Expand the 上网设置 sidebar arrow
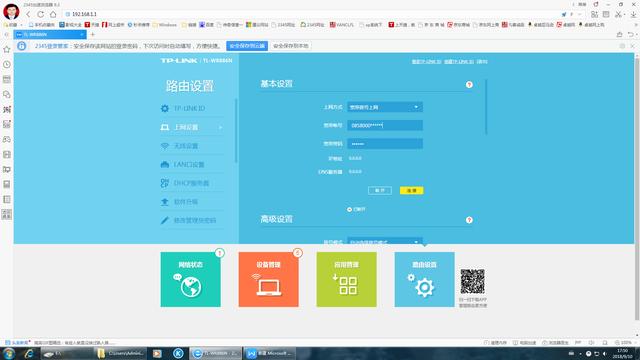The width and height of the screenshot is (640, 360). pyautogui.click(x=220, y=127)
